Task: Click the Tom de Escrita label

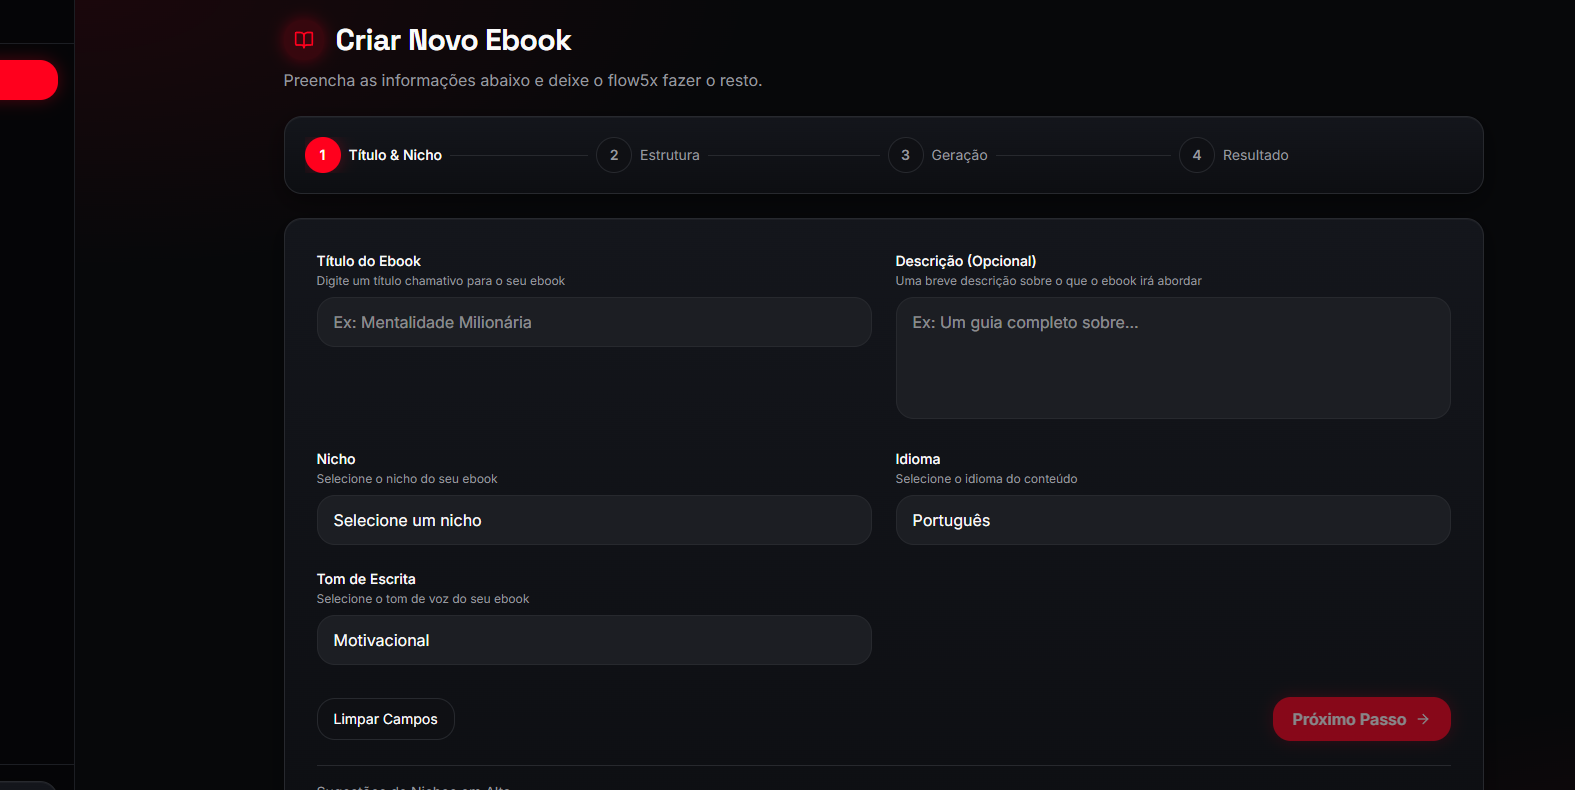Action: tap(366, 579)
